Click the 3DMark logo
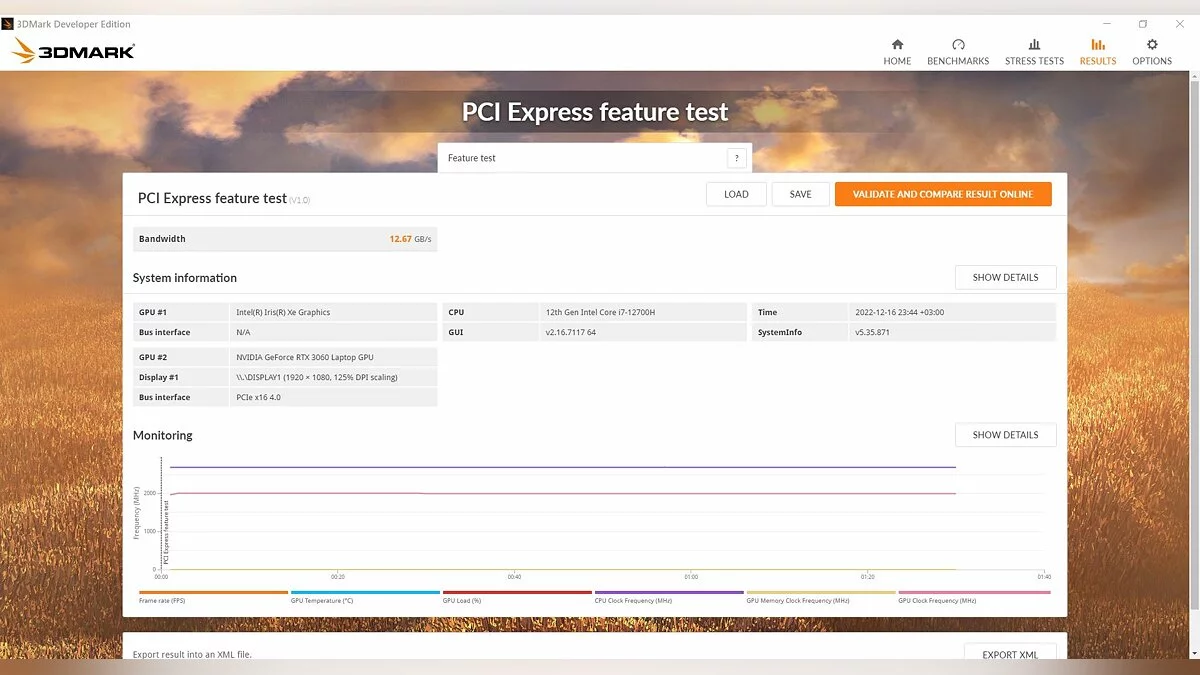The image size is (1200, 675). pyautogui.click(x=74, y=51)
